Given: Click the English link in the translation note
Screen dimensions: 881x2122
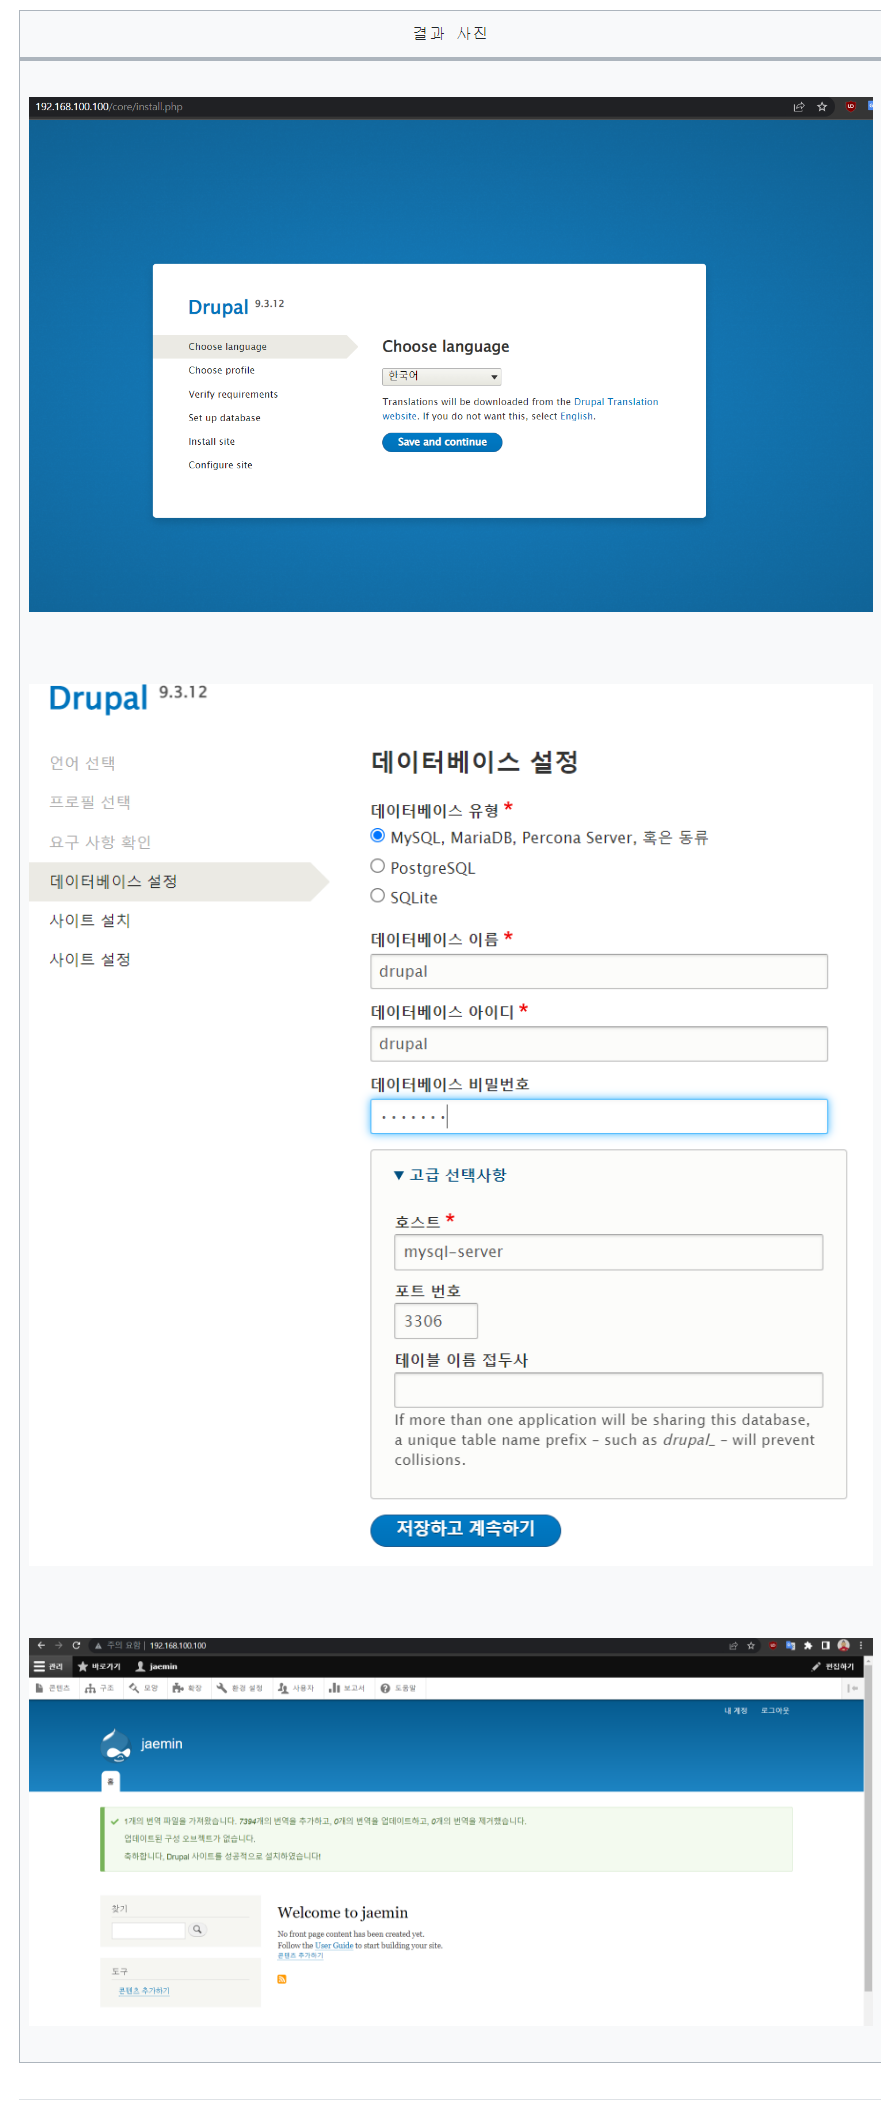Looking at the screenshot, I should tap(577, 416).
